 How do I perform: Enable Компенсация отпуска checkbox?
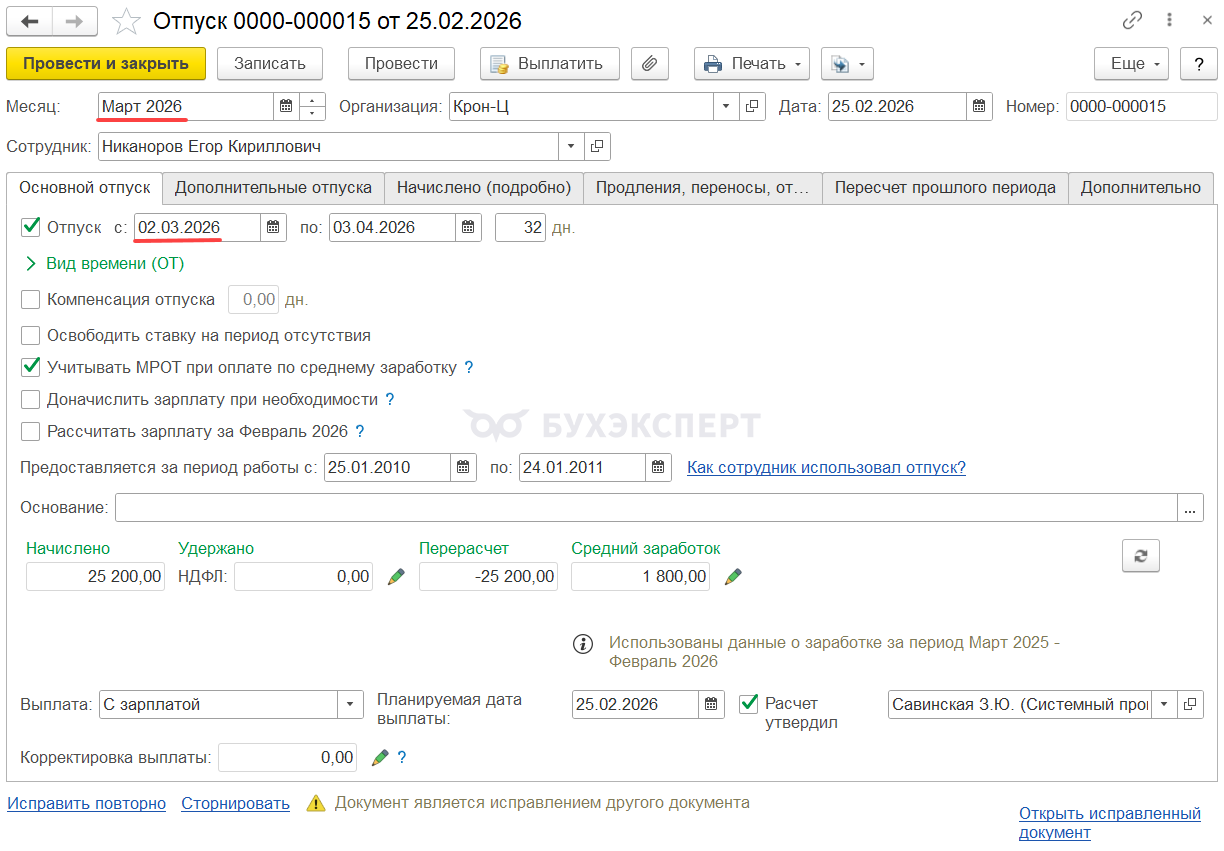pyautogui.click(x=30, y=299)
